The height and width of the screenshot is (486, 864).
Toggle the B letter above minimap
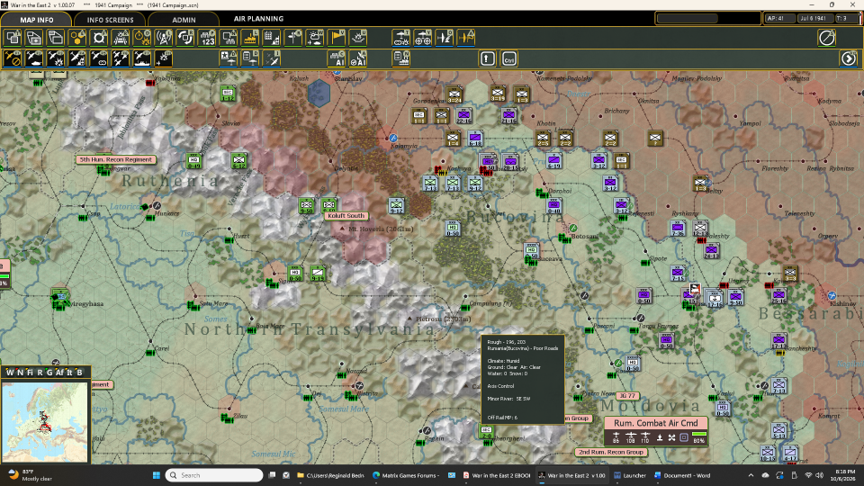coord(79,372)
